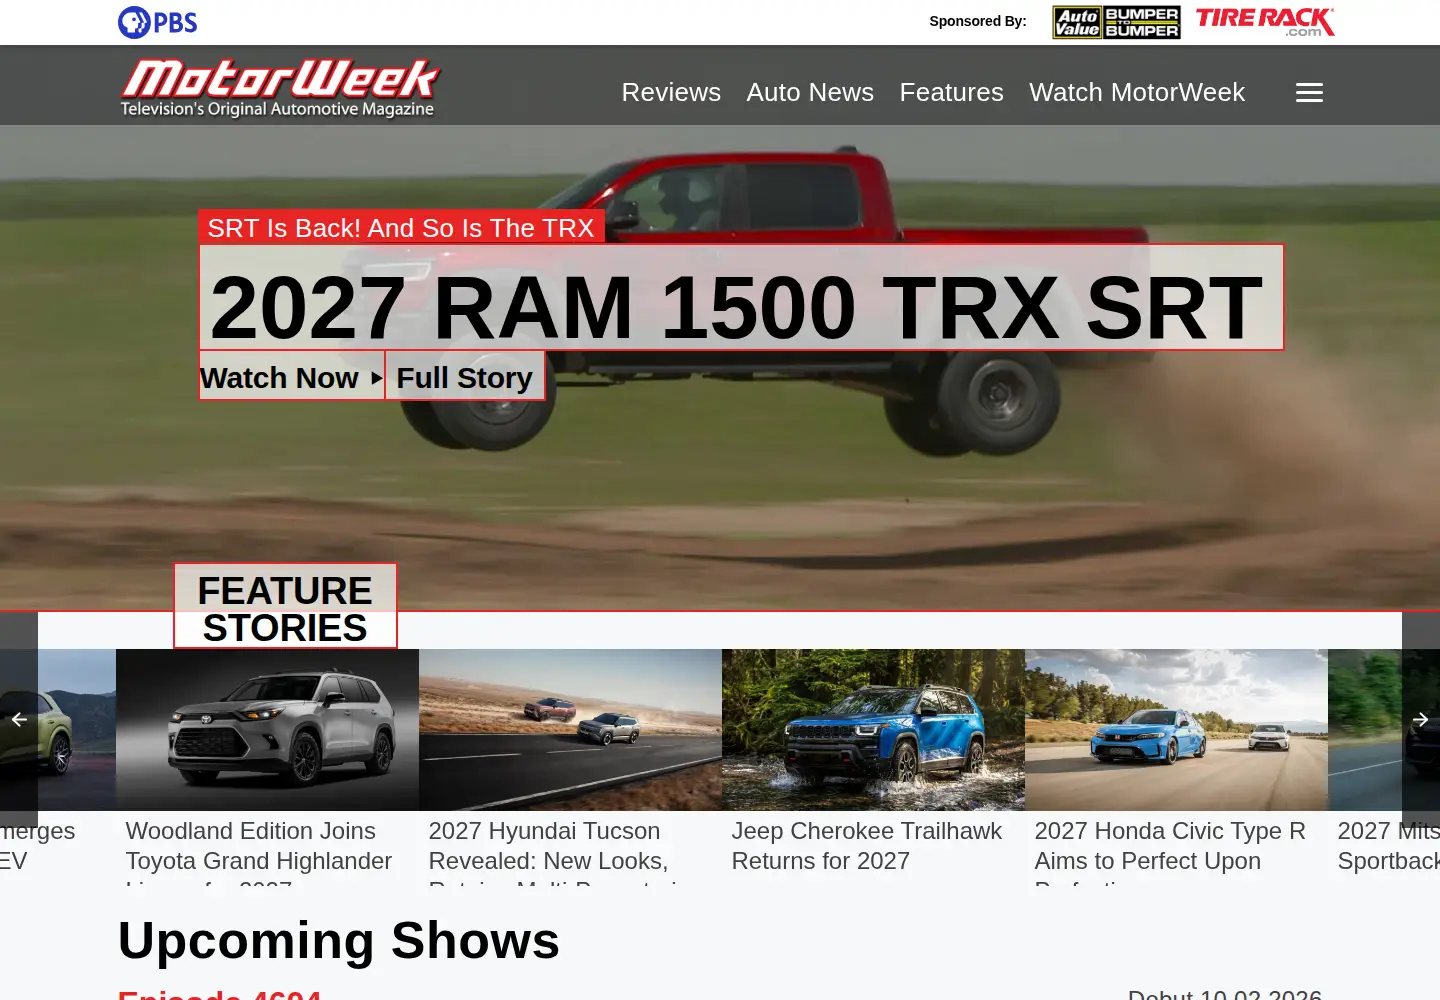The image size is (1440, 1000).
Task: Open the hamburger menu
Action: pyautogui.click(x=1309, y=93)
